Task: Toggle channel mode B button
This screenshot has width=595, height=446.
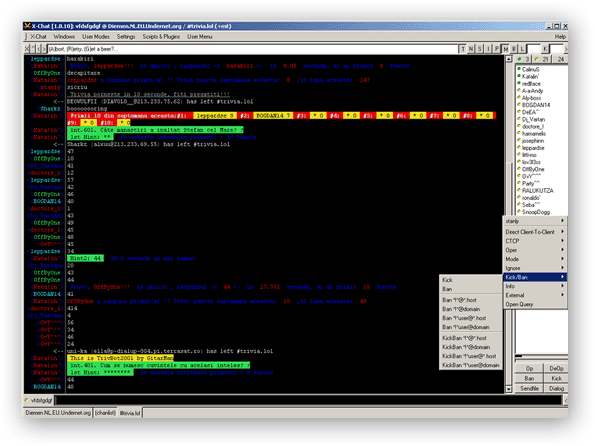Action: [514, 49]
